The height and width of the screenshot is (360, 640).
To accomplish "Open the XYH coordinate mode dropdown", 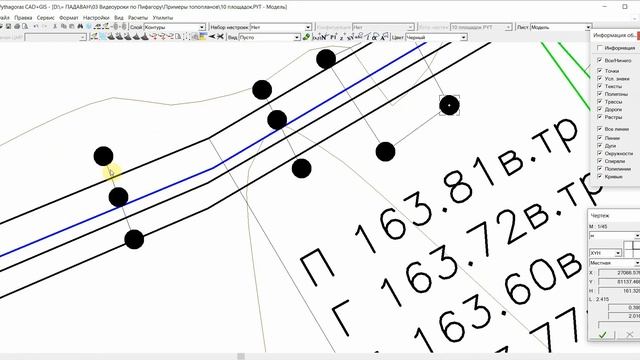I will click(605, 253).
